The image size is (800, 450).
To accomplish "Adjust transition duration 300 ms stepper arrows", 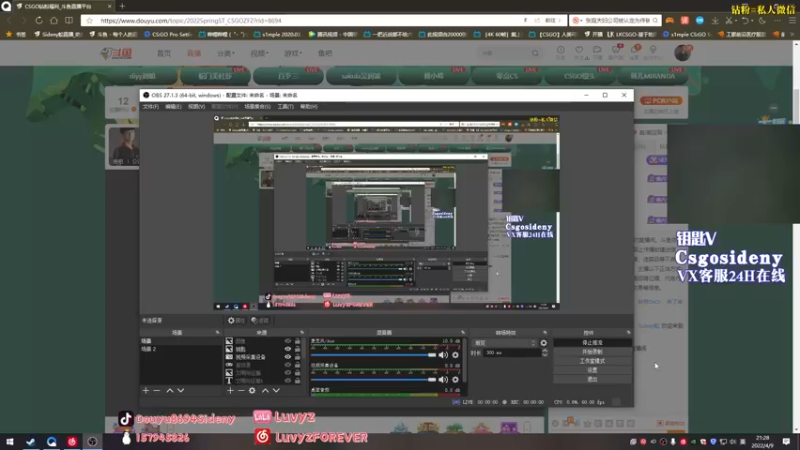I will tap(544, 353).
